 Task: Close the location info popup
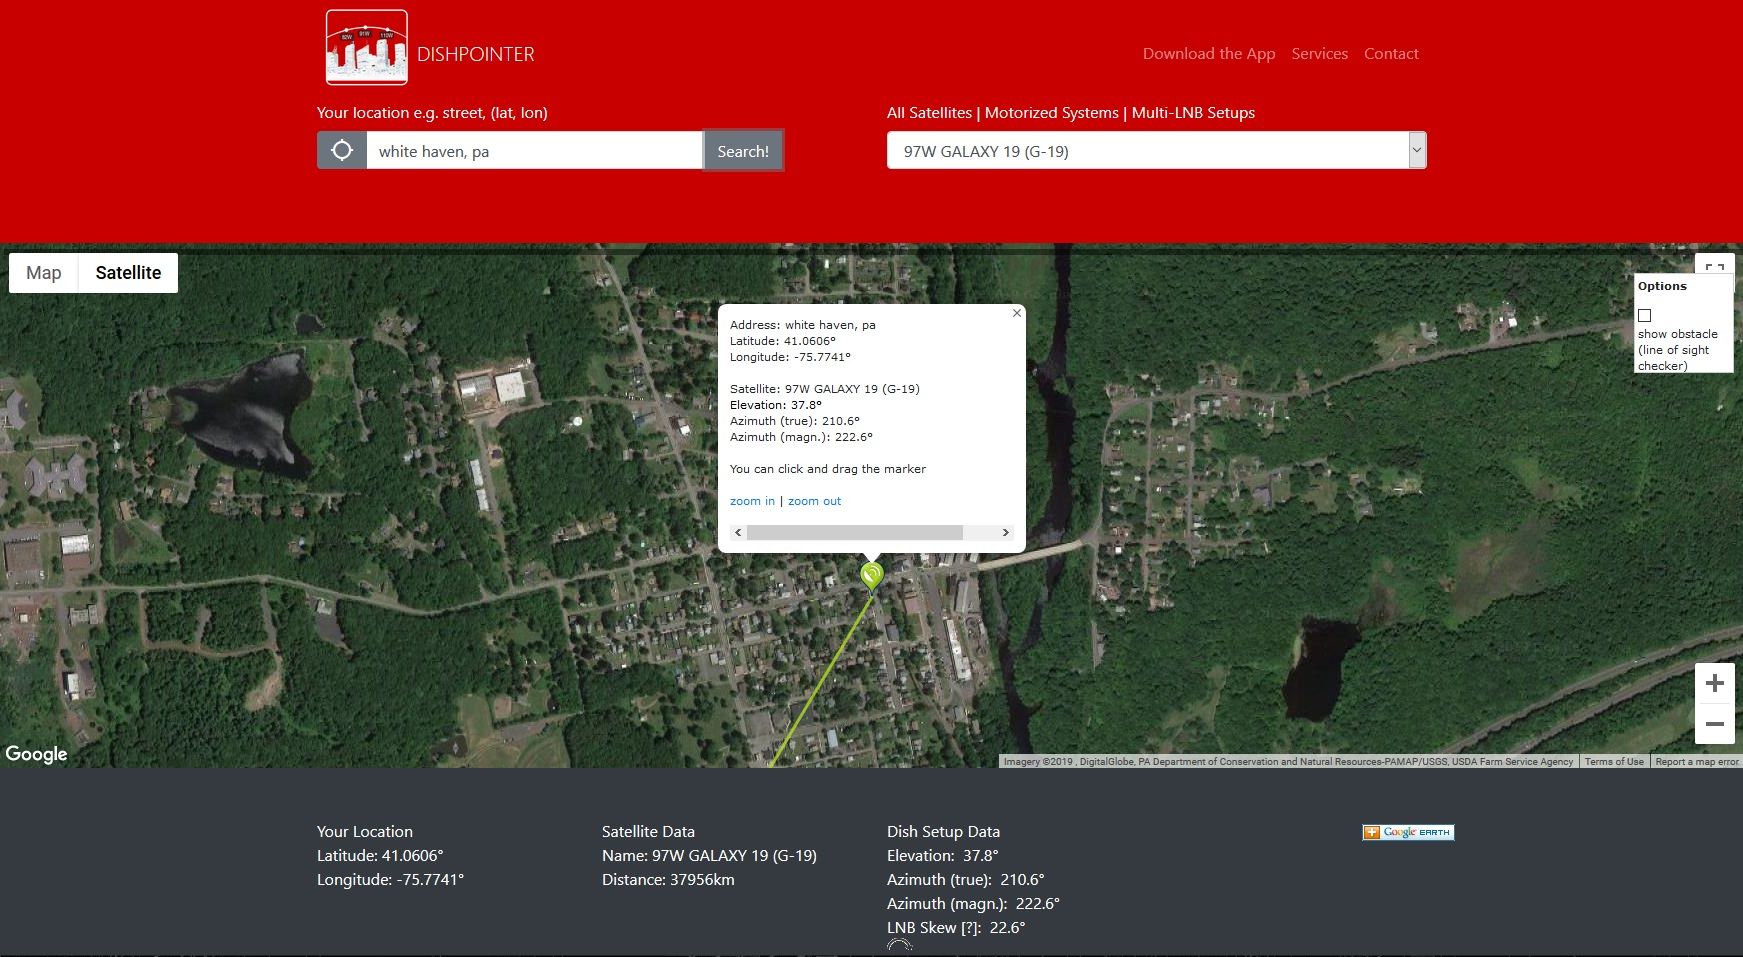pyautogui.click(x=1017, y=313)
